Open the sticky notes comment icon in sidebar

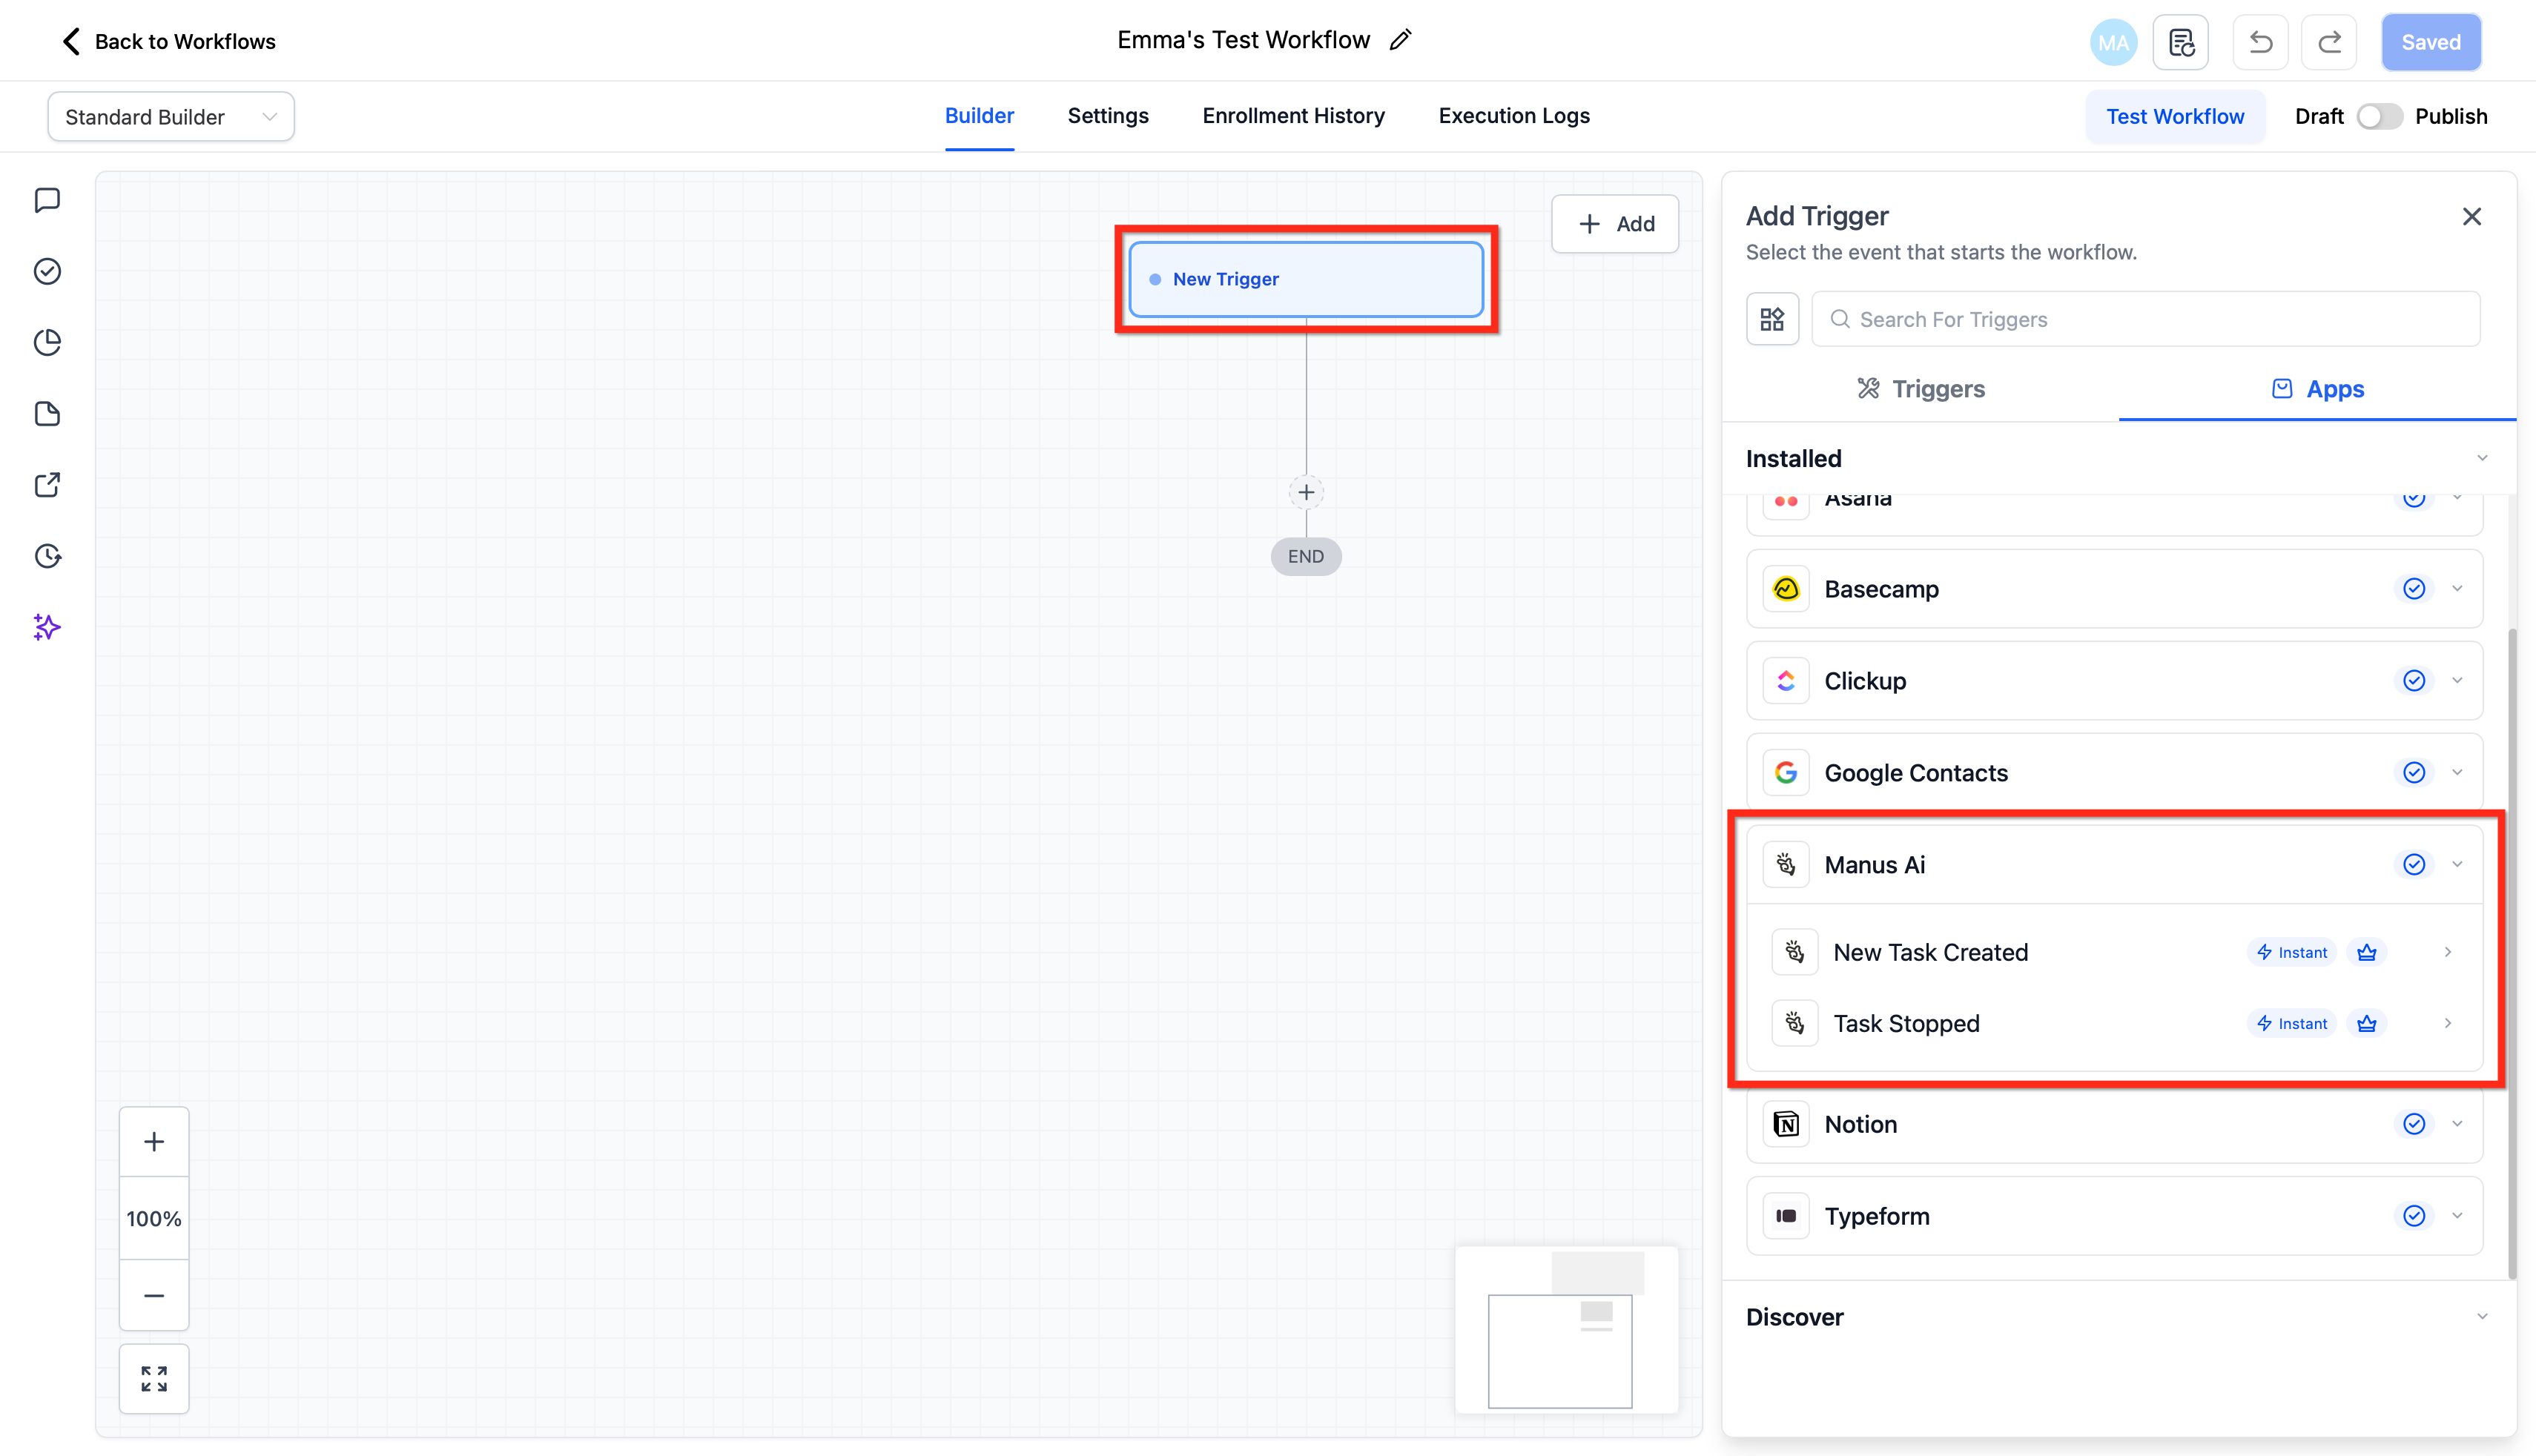click(x=47, y=200)
